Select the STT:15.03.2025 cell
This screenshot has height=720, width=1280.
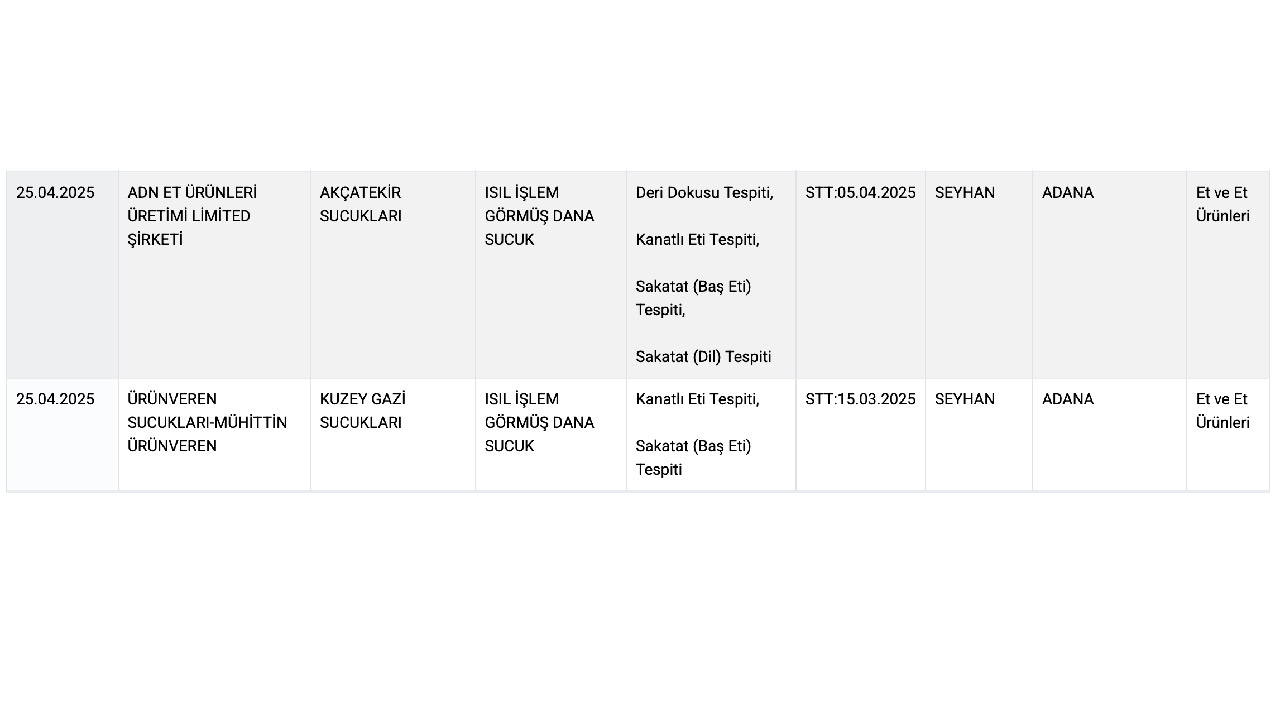click(x=861, y=435)
